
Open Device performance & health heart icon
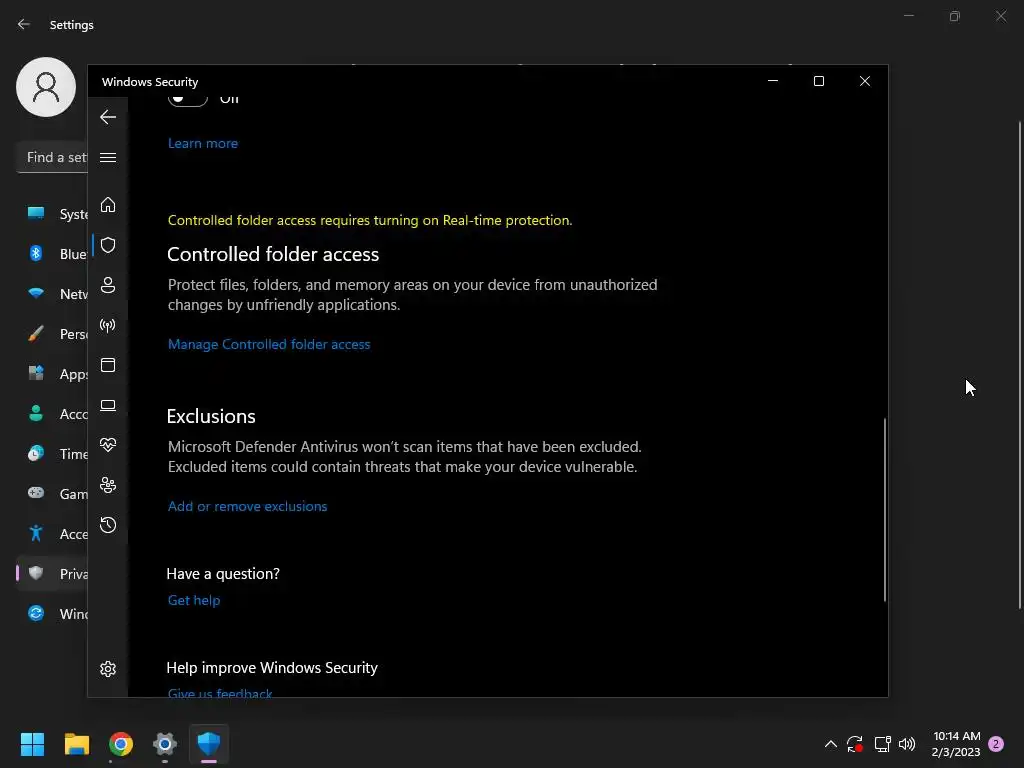[x=108, y=445]
